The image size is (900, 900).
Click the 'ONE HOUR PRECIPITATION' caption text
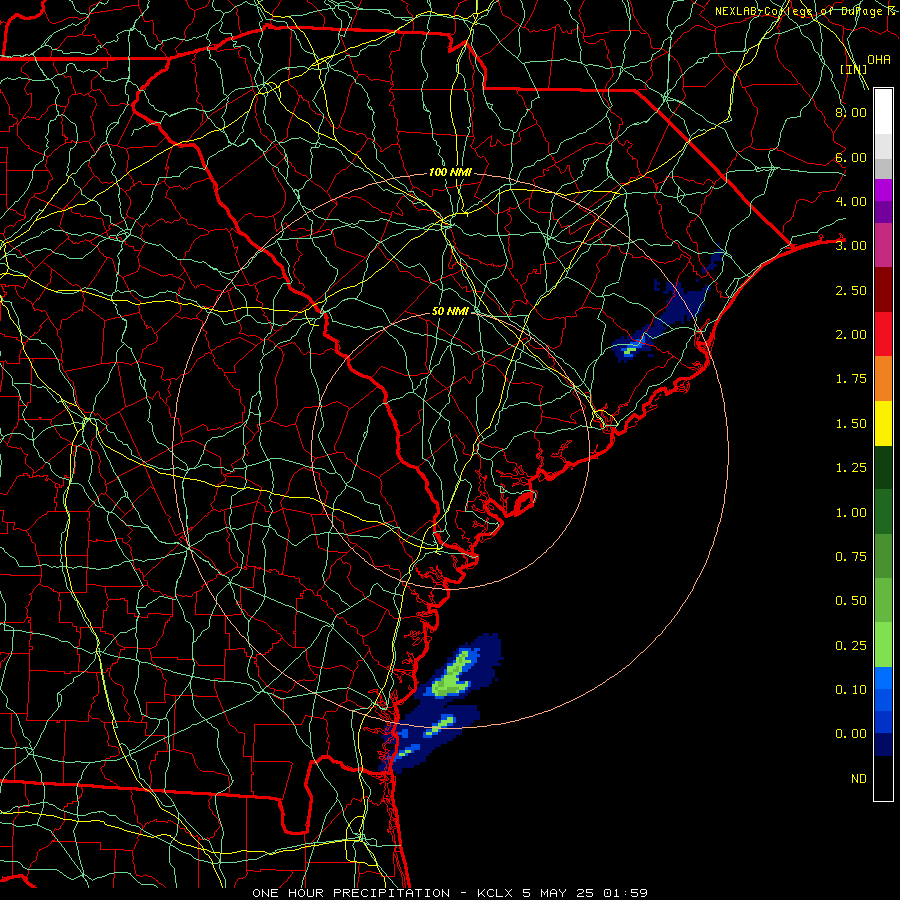(351, 893)
